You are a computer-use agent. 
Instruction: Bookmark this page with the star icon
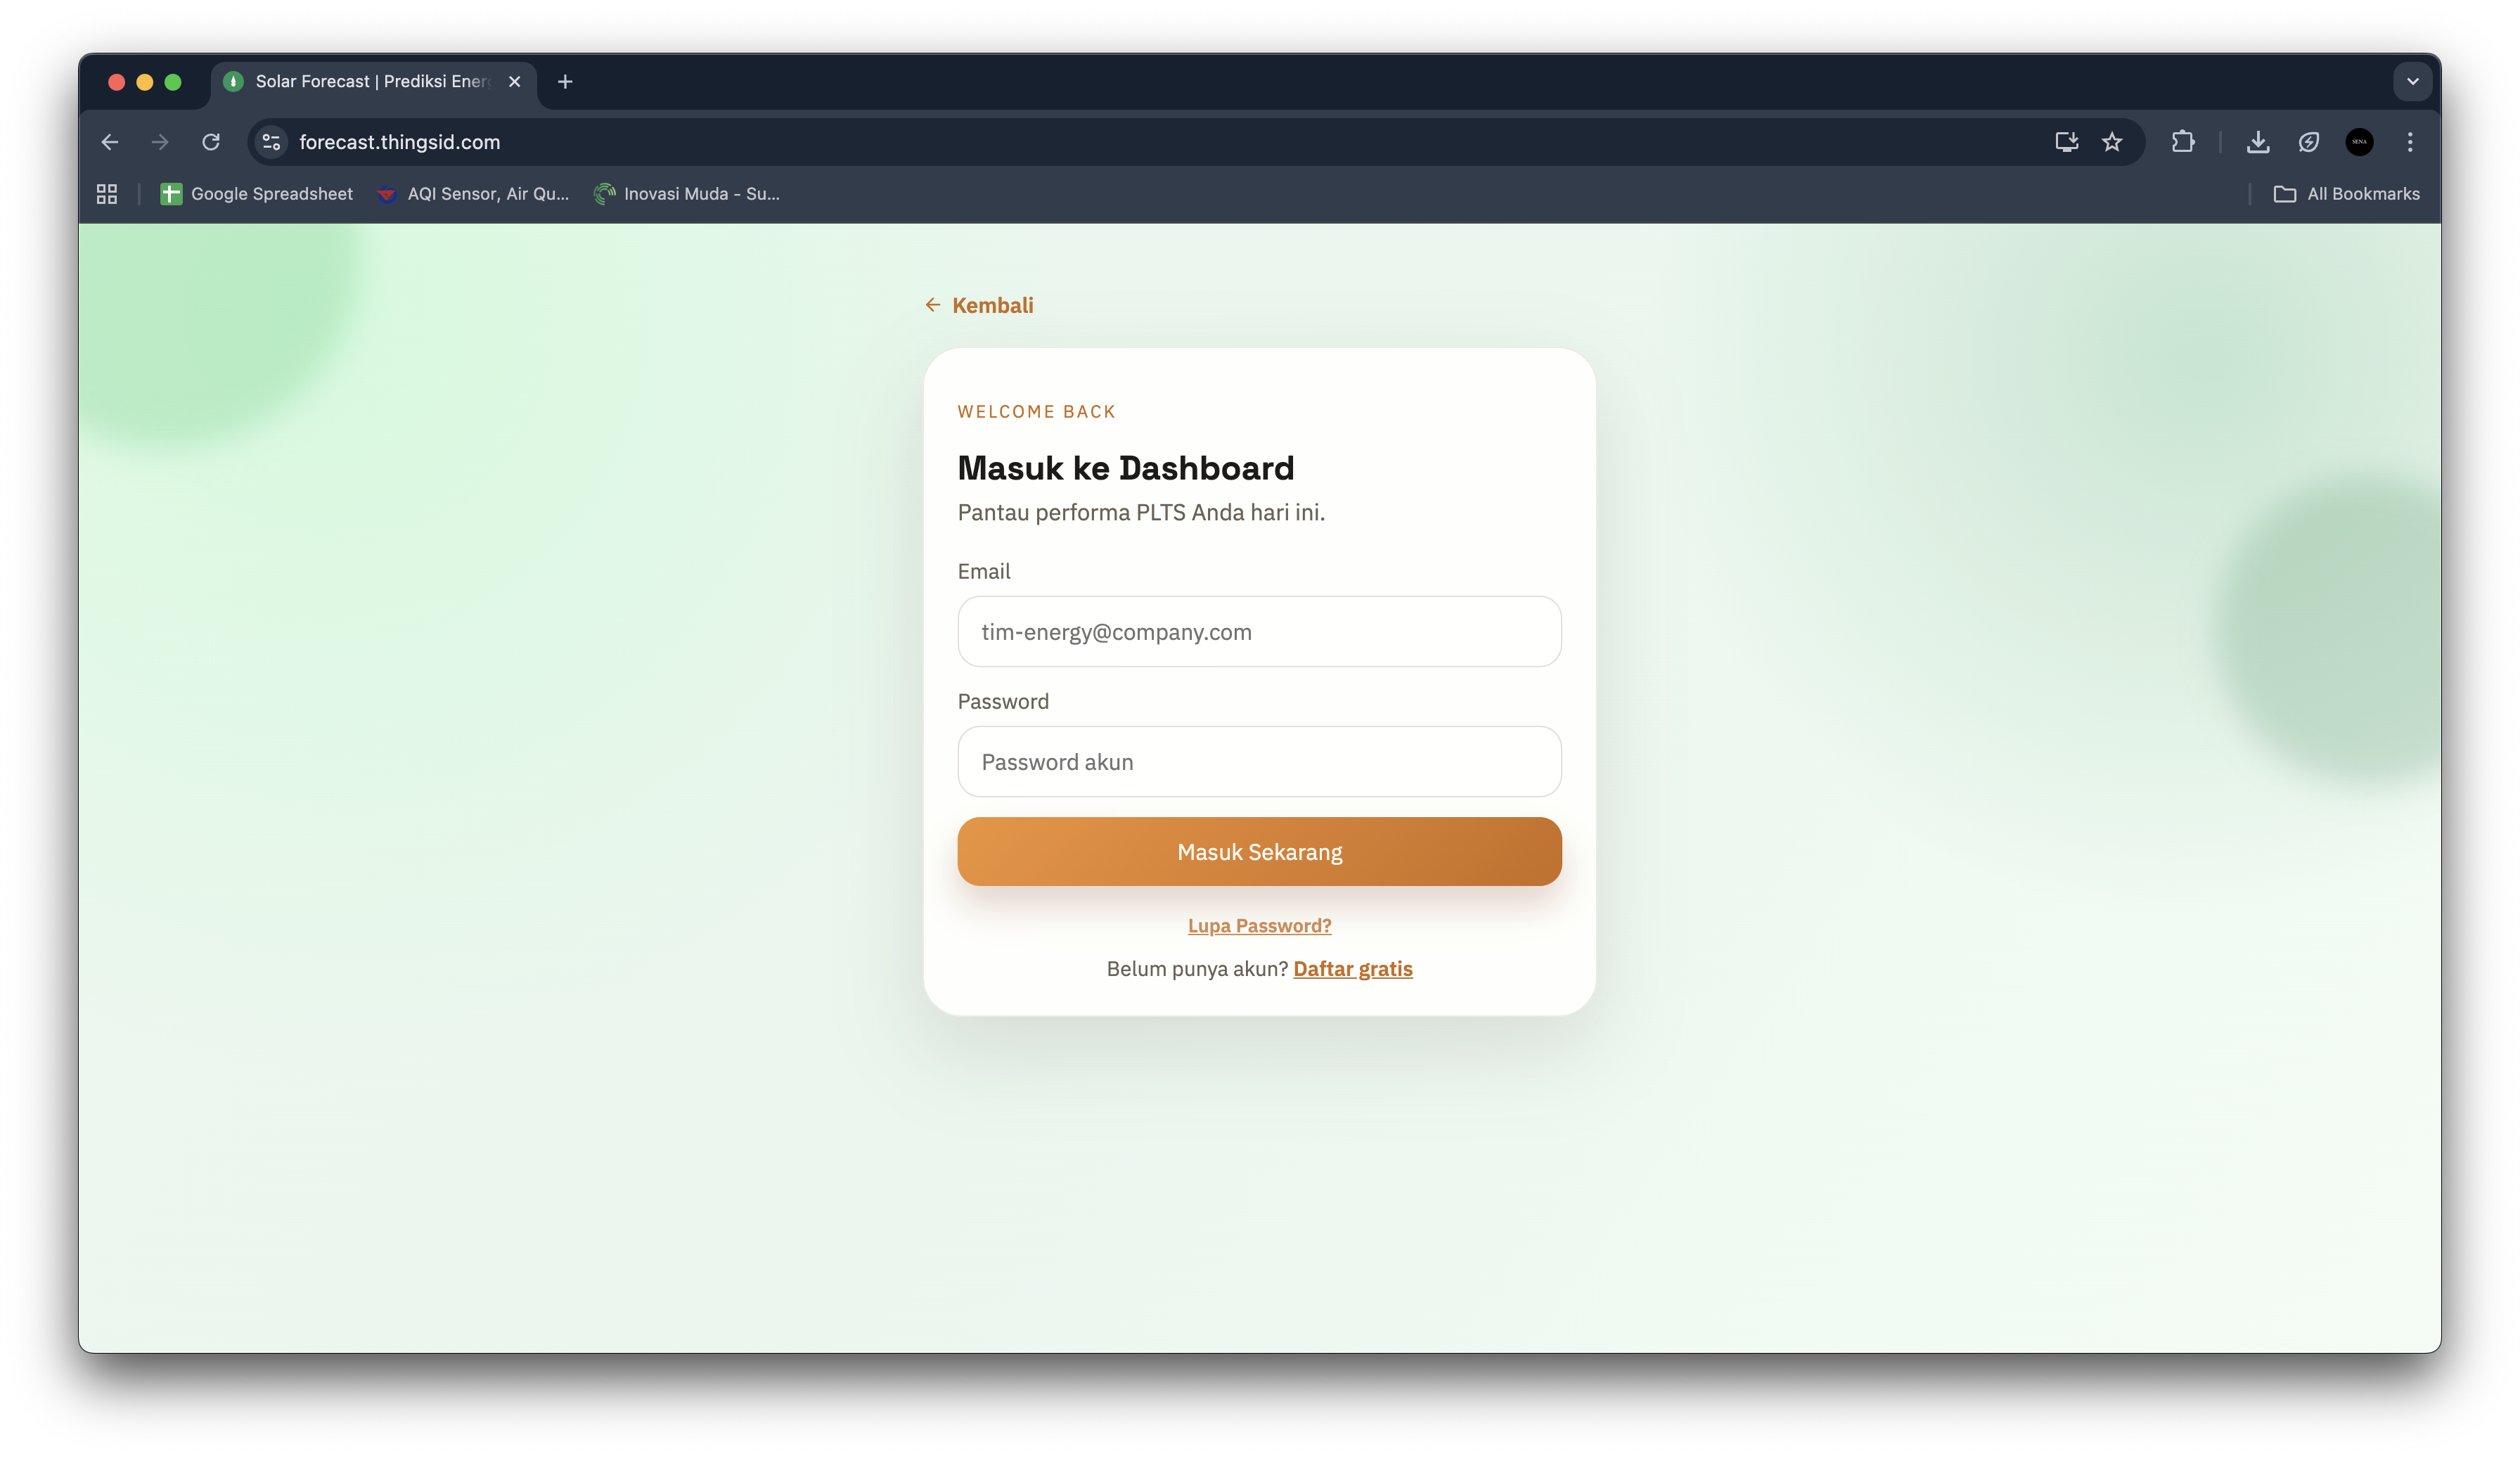pyautogui.click(x=2112, y=142)
